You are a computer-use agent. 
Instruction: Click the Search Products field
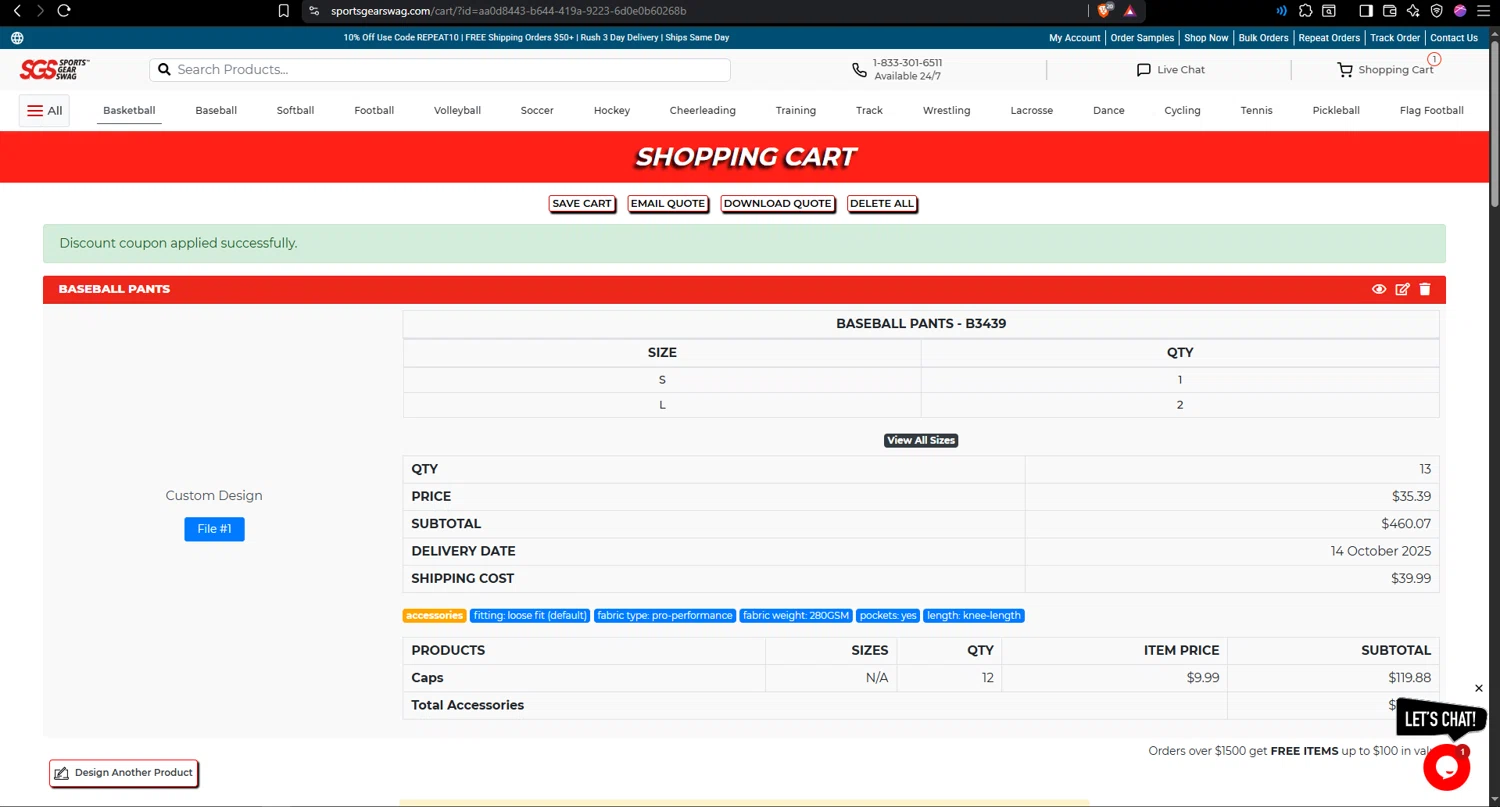click(x=440, y=70)
